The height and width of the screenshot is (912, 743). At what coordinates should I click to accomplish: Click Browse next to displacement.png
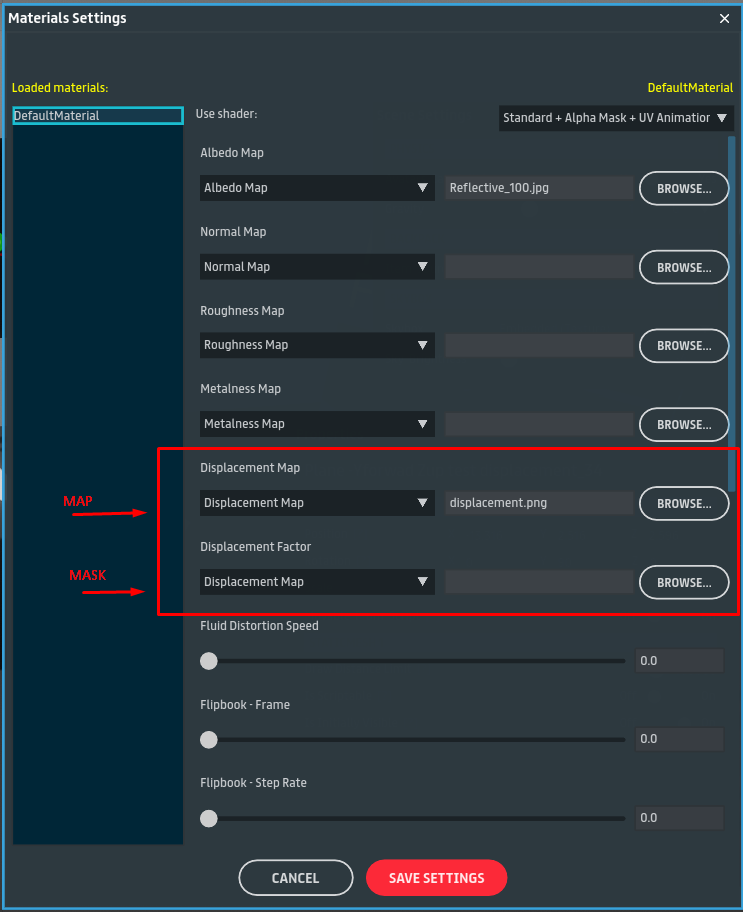684,503
